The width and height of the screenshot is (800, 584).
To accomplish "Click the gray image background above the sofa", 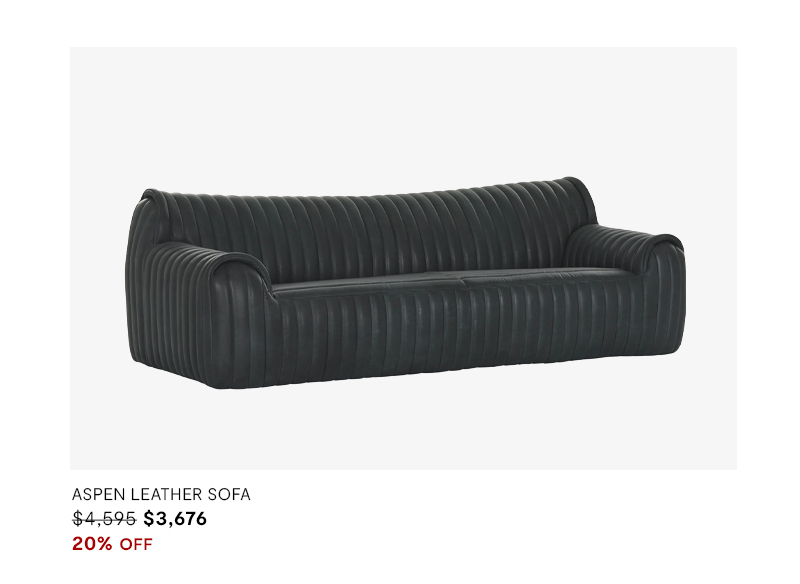I will (403, 110).
